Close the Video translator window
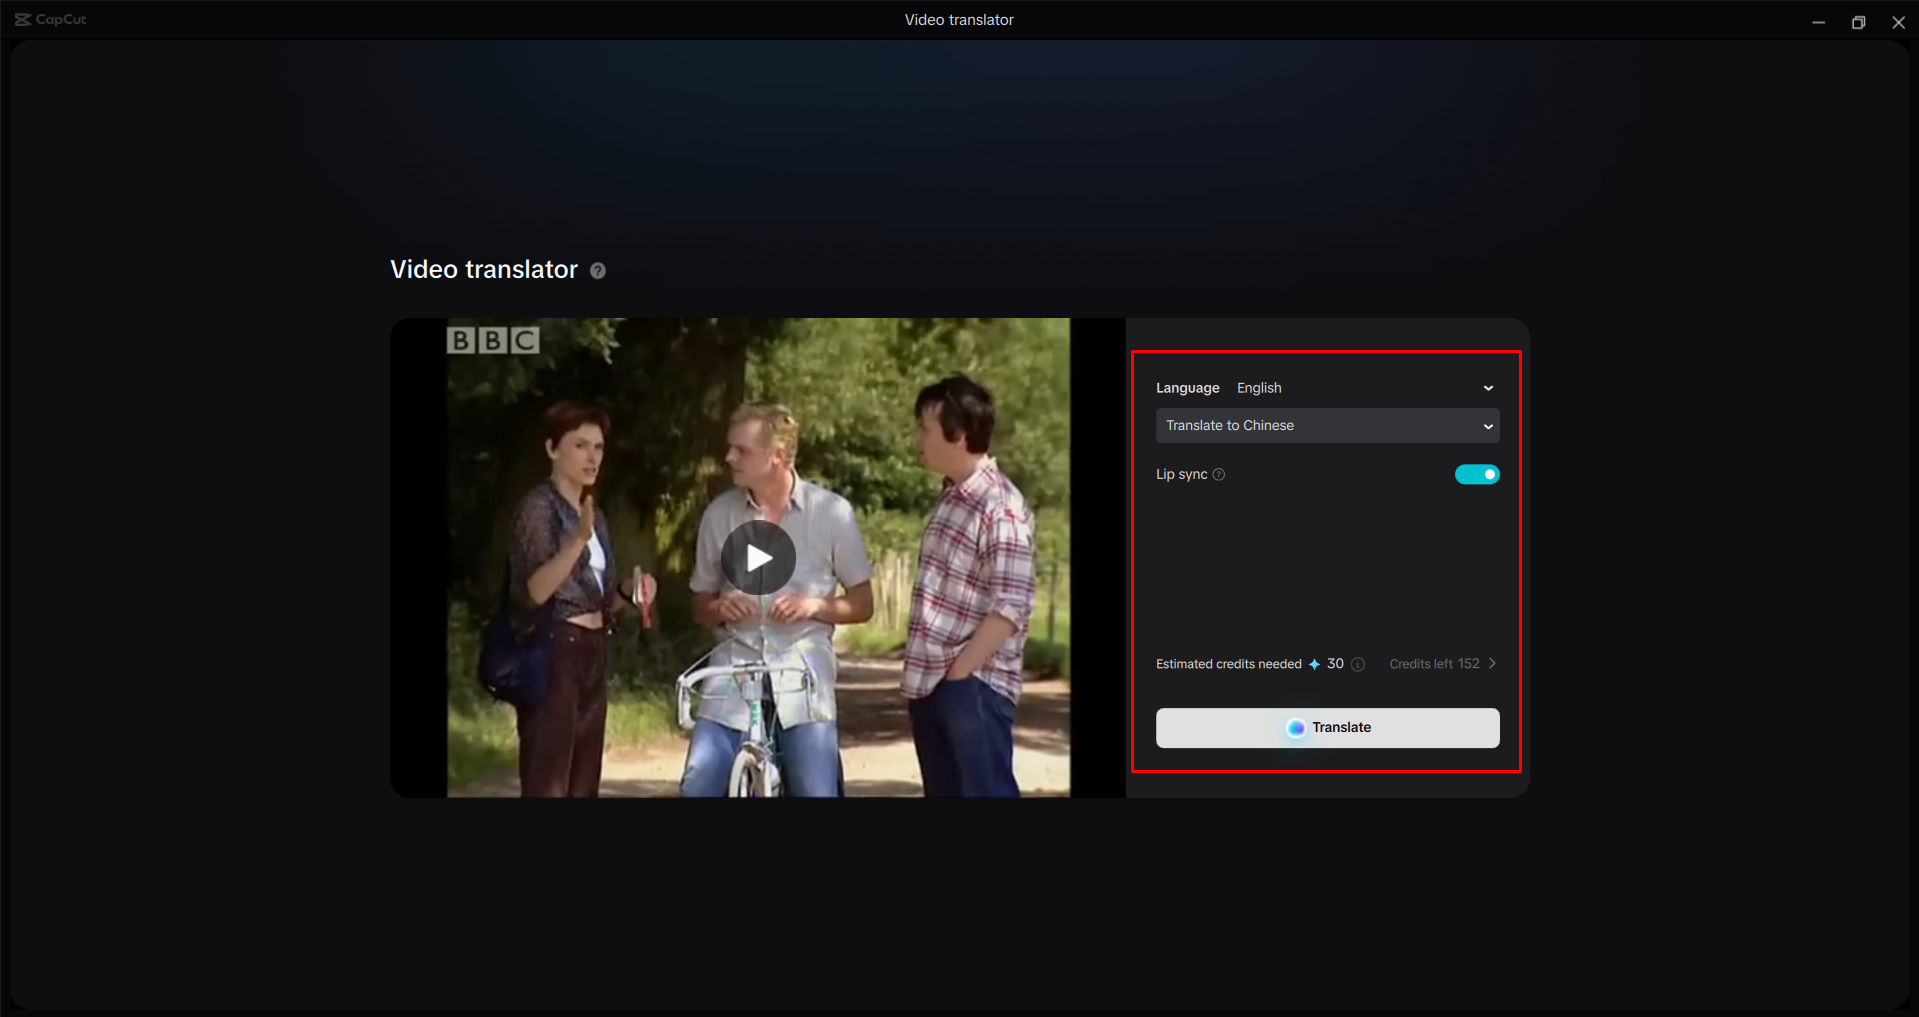Screen dimensions: 1919x1017 (1898, 21)
